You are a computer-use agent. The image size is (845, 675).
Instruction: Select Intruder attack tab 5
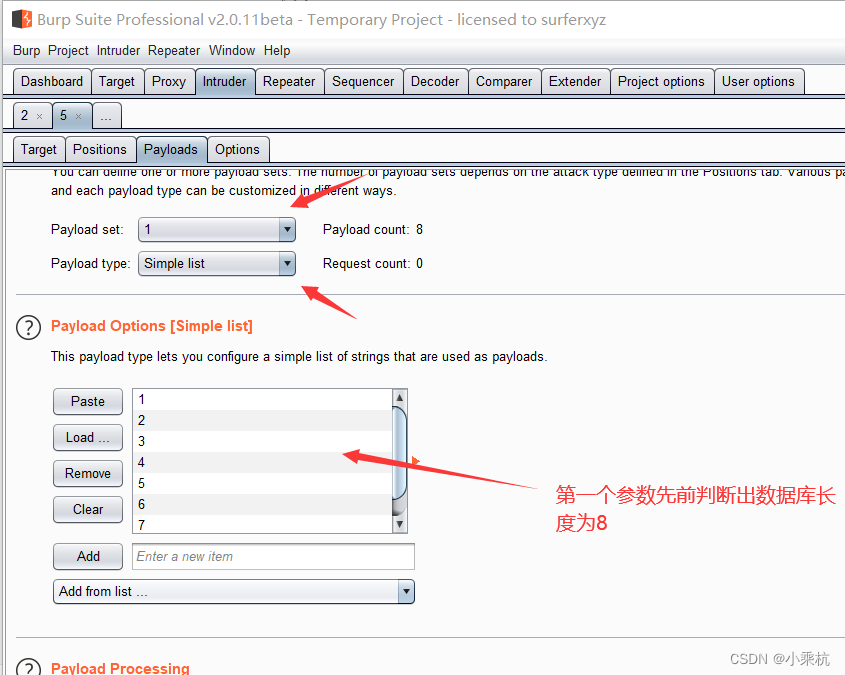click(64, 115)
